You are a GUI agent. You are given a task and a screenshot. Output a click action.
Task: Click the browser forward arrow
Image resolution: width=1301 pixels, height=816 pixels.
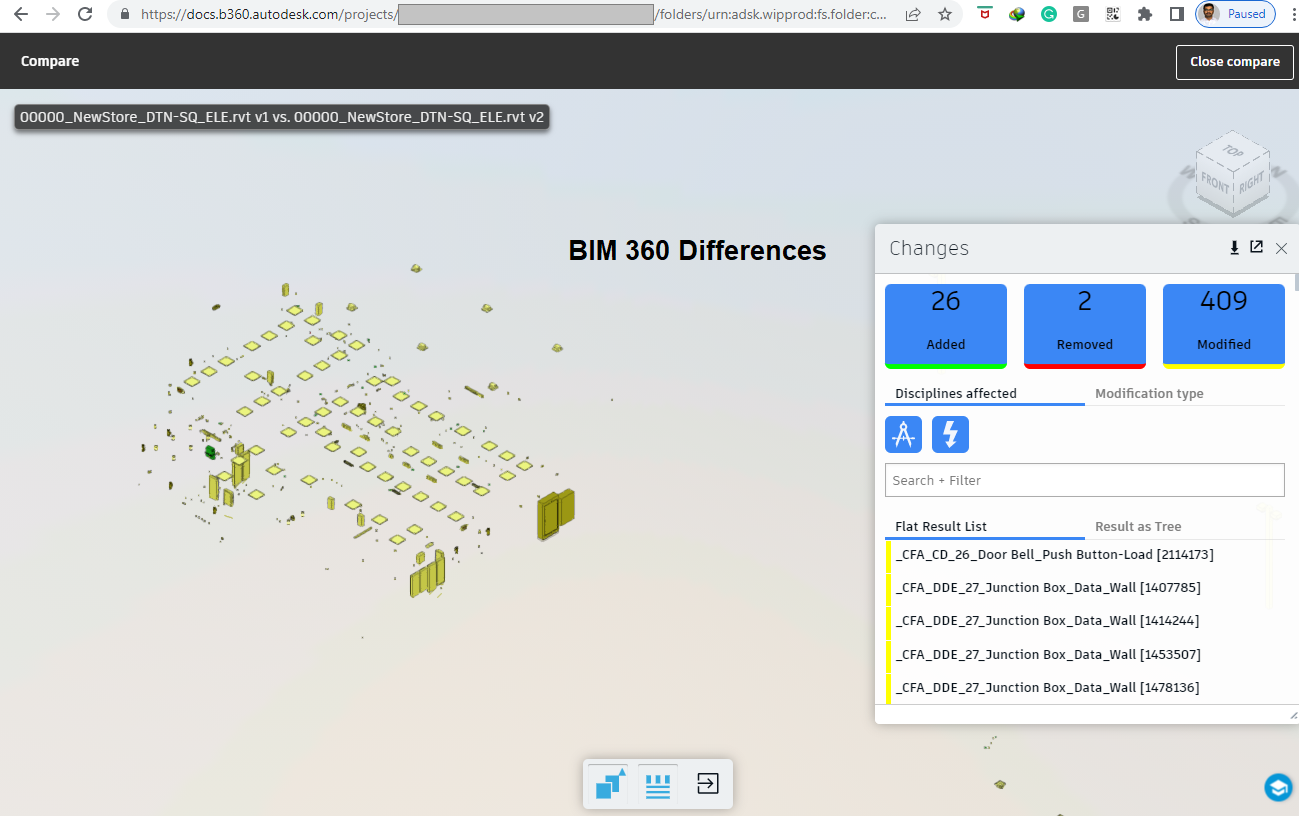(x=53, y=15)
